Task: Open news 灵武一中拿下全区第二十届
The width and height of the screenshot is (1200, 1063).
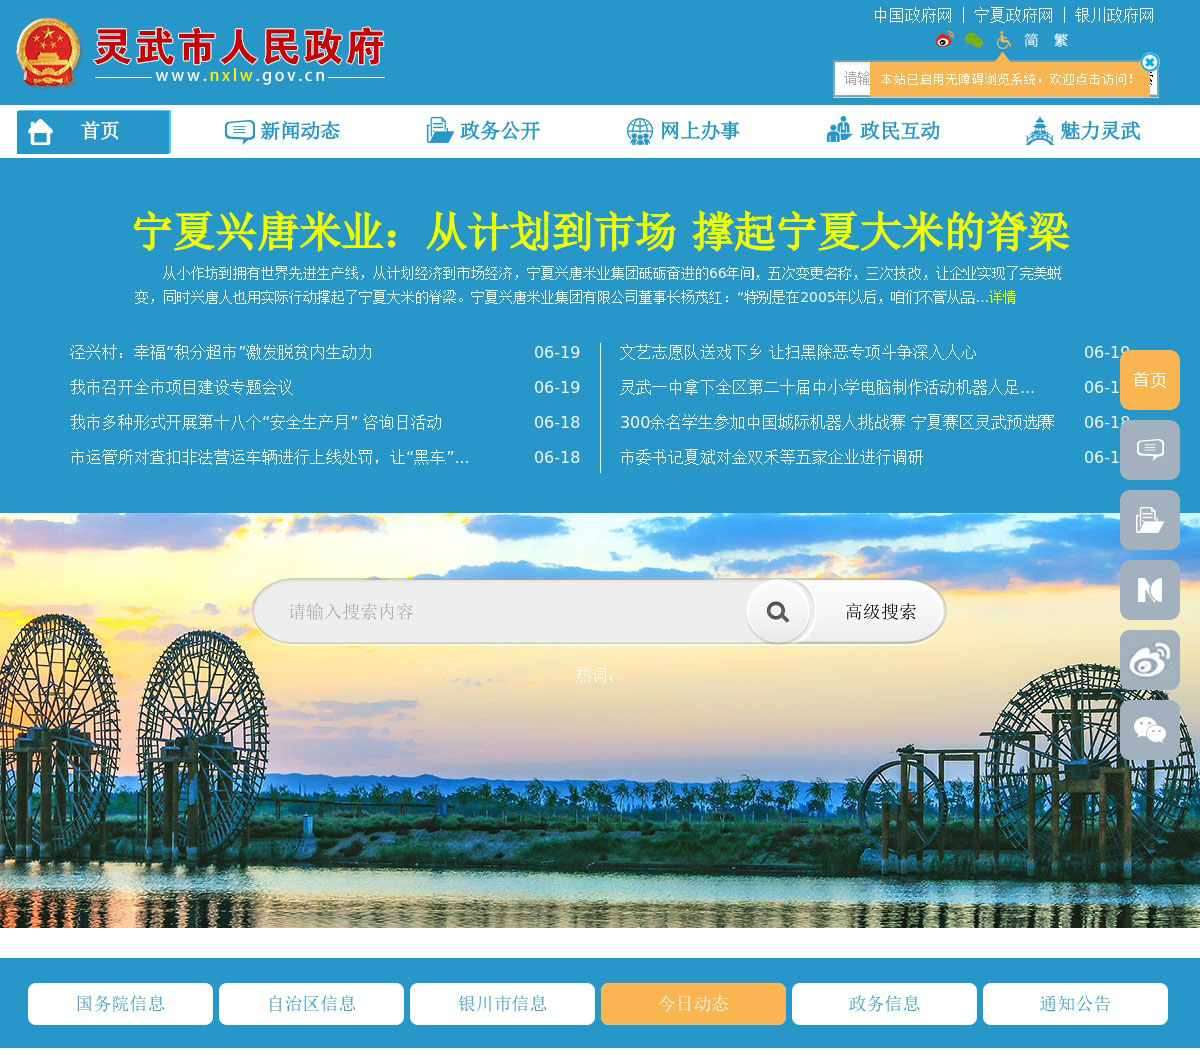Action: (x=827, y=387)
